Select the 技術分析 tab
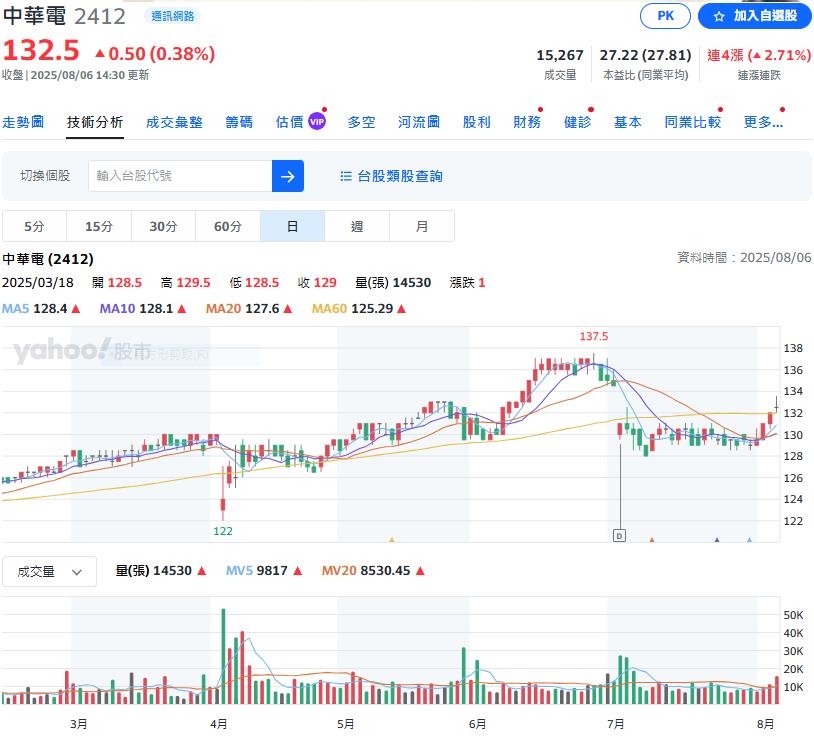Viewport: 814px width, 746px height. (x=94, y=122)
